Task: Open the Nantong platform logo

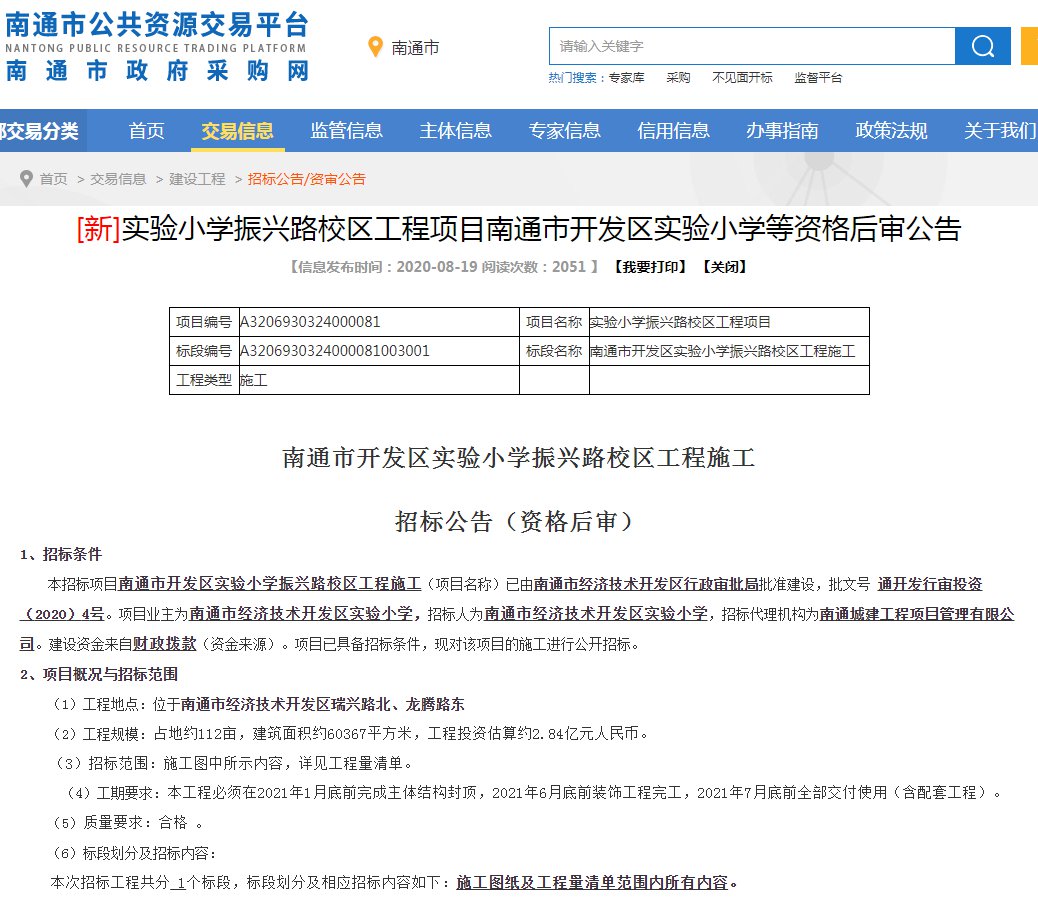Action: [157, 46]
